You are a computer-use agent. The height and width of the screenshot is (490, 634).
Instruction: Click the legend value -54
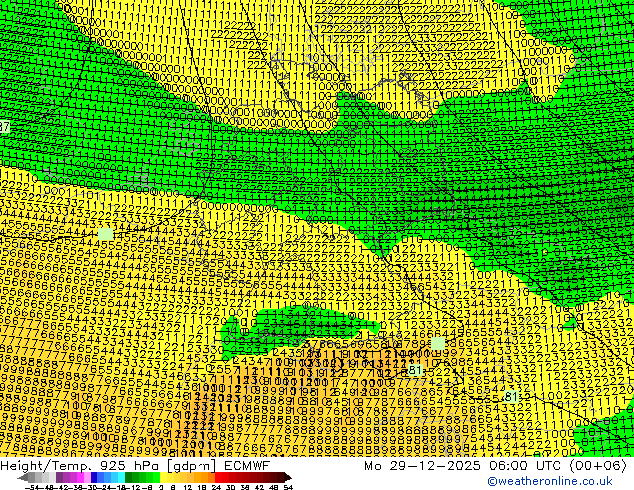pyautogui.click(x=33, y=487)
